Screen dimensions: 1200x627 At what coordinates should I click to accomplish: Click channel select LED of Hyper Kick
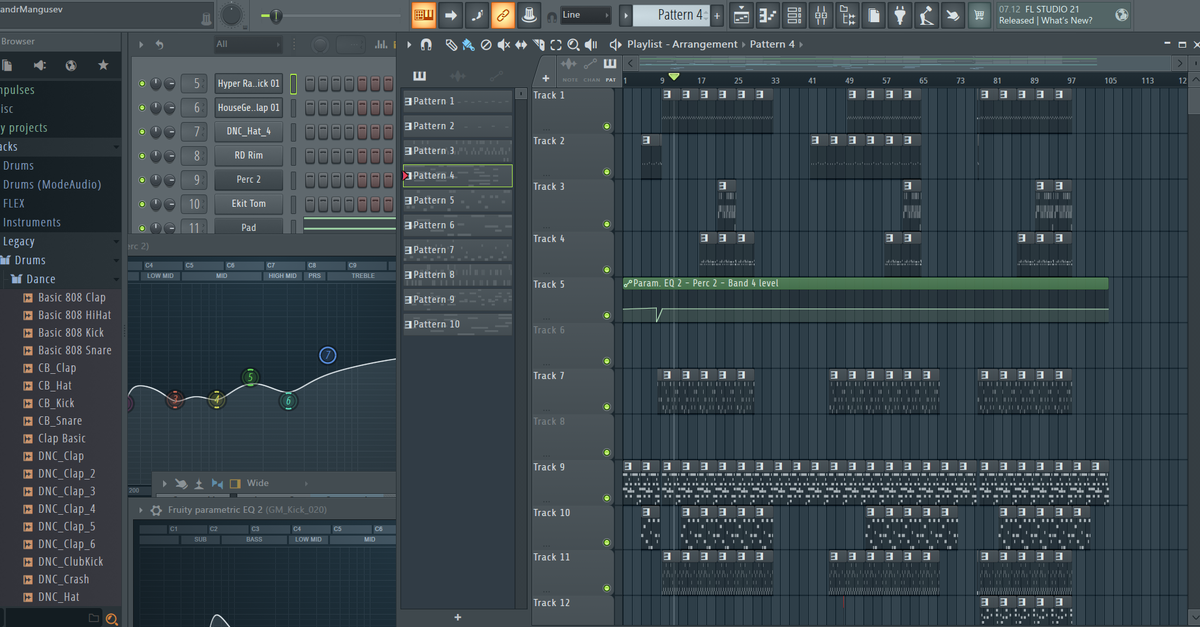tap(294, 83)
